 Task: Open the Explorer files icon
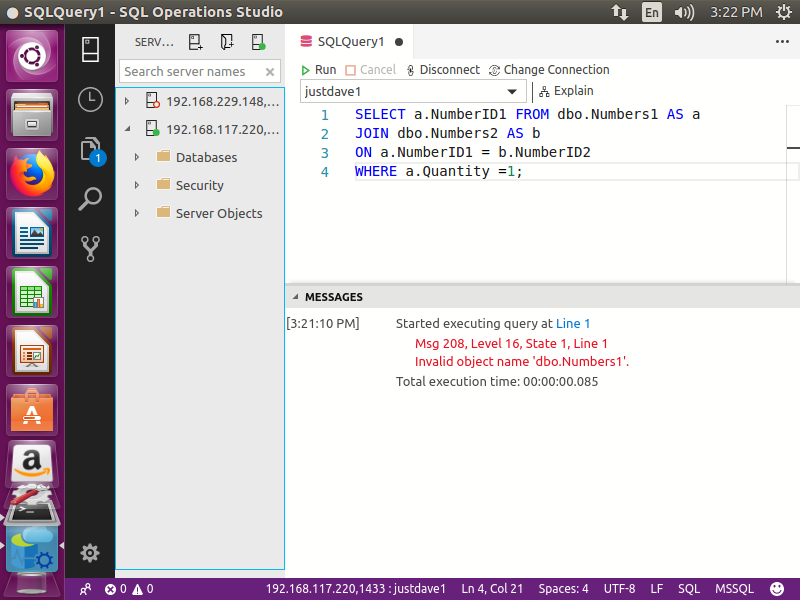click(x=90, y=149)
